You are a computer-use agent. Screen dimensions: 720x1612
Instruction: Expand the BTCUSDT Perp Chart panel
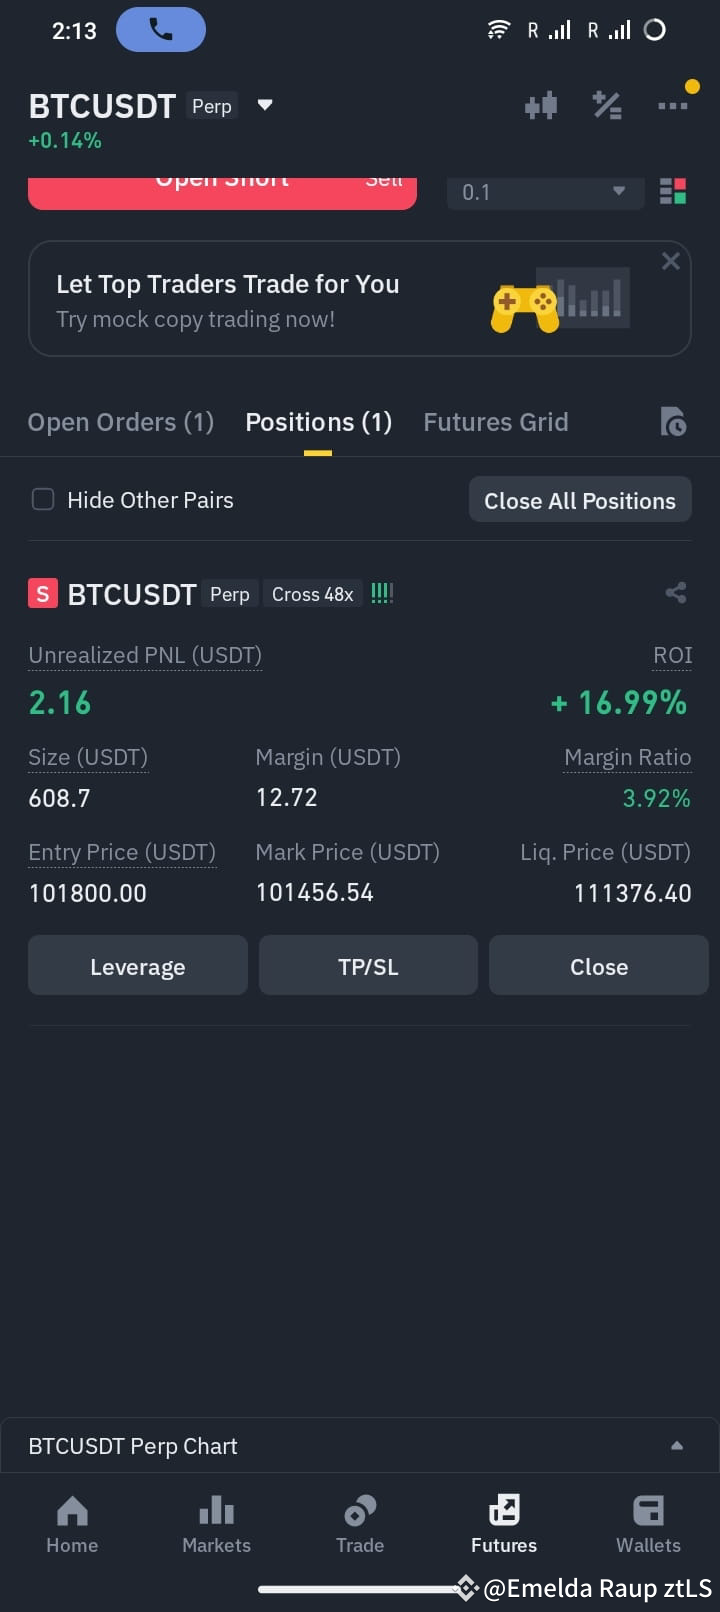[360, 1445]
